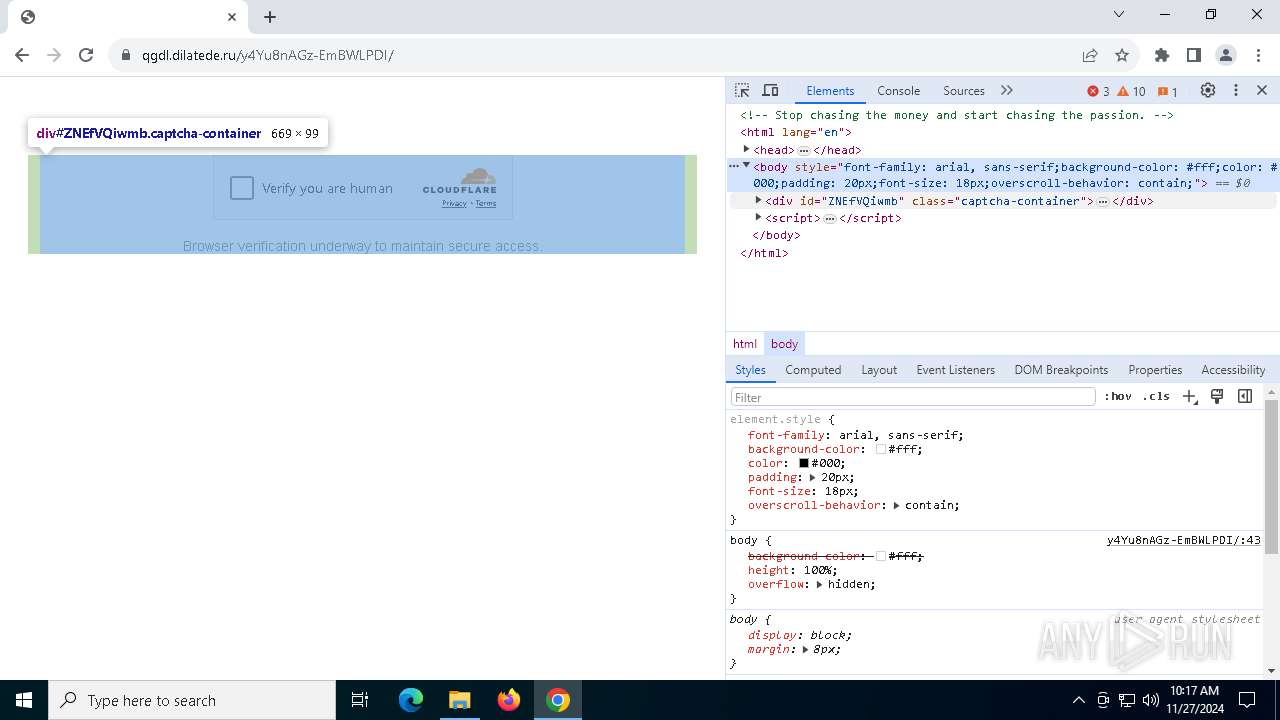Viewport: 1280px width, 720px height.
Task: Click the share page icon in the address bar
Action: (x=1090, y=55)
